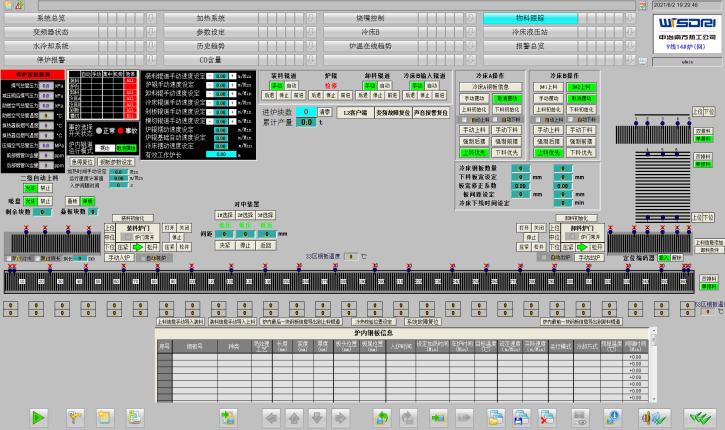Click the right arrow navigation icon
Screen dimensions: 725x430
tap(340, 418)
